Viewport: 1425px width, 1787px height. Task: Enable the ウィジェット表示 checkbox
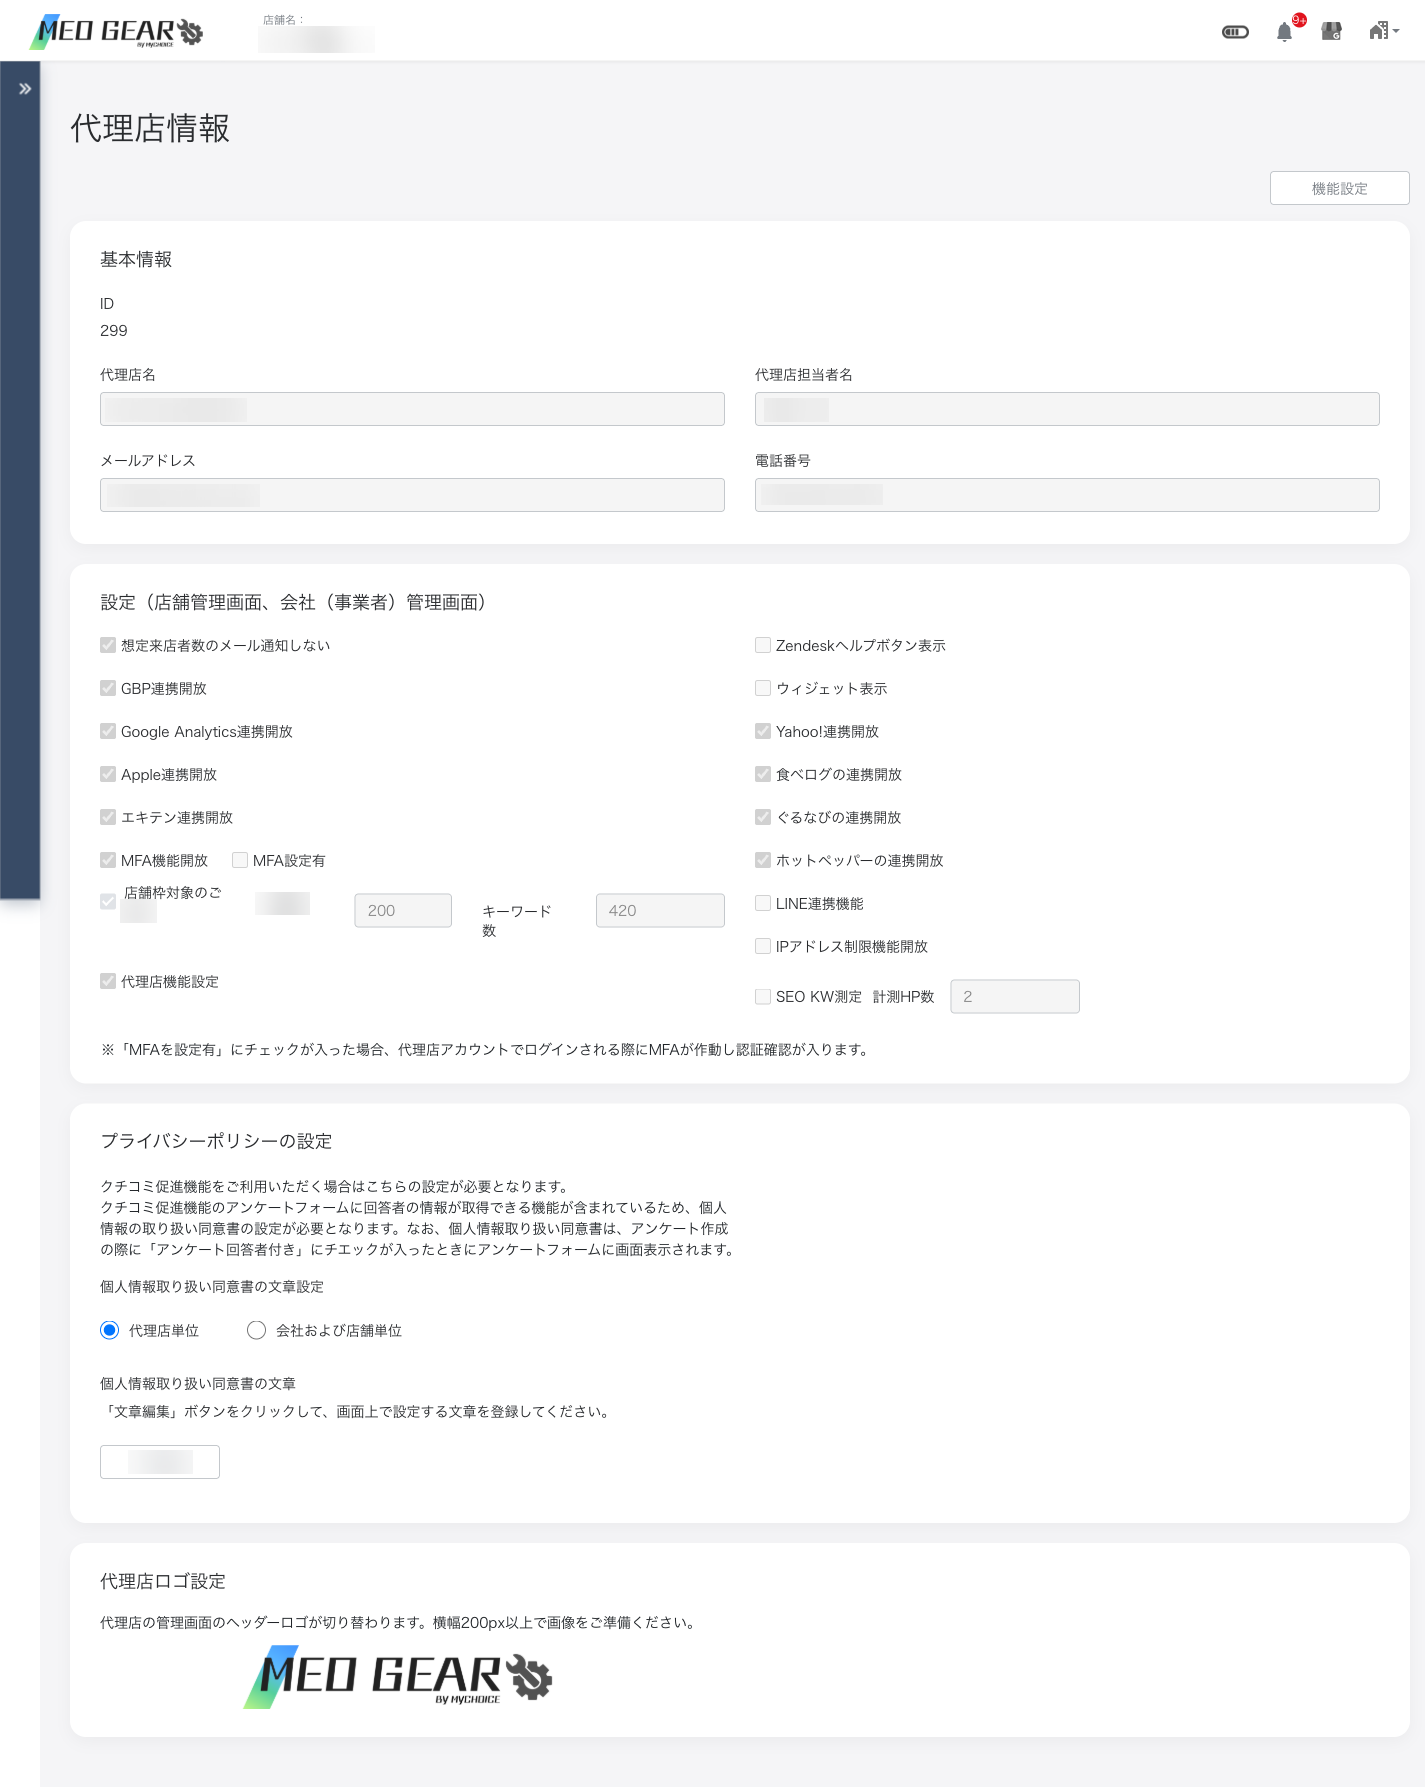763,688
